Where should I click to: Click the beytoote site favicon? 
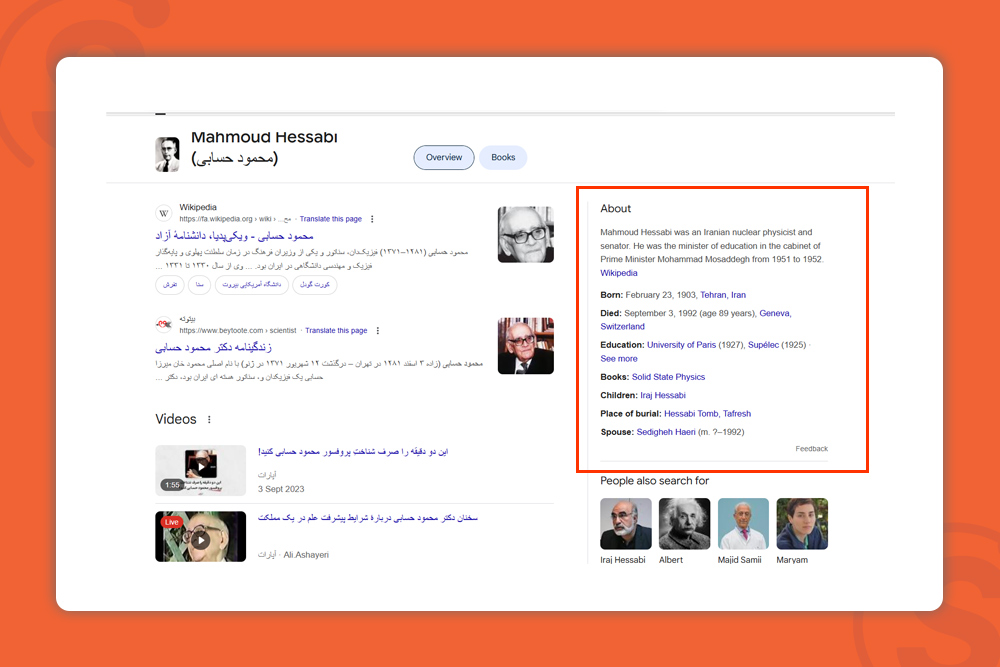pos(164,325)
